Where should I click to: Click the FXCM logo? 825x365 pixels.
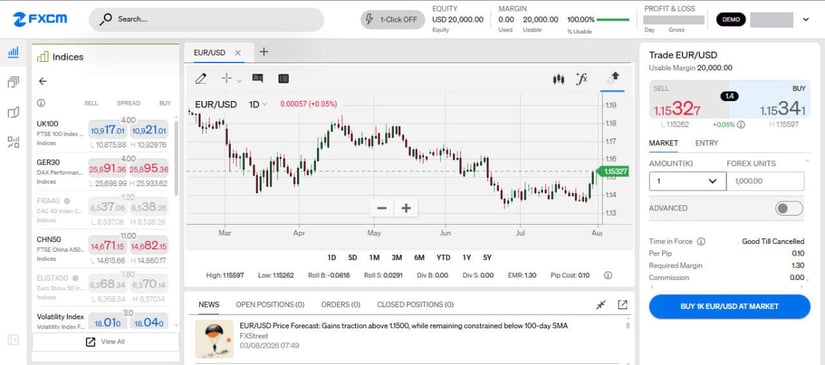click(x=40, y=19)
